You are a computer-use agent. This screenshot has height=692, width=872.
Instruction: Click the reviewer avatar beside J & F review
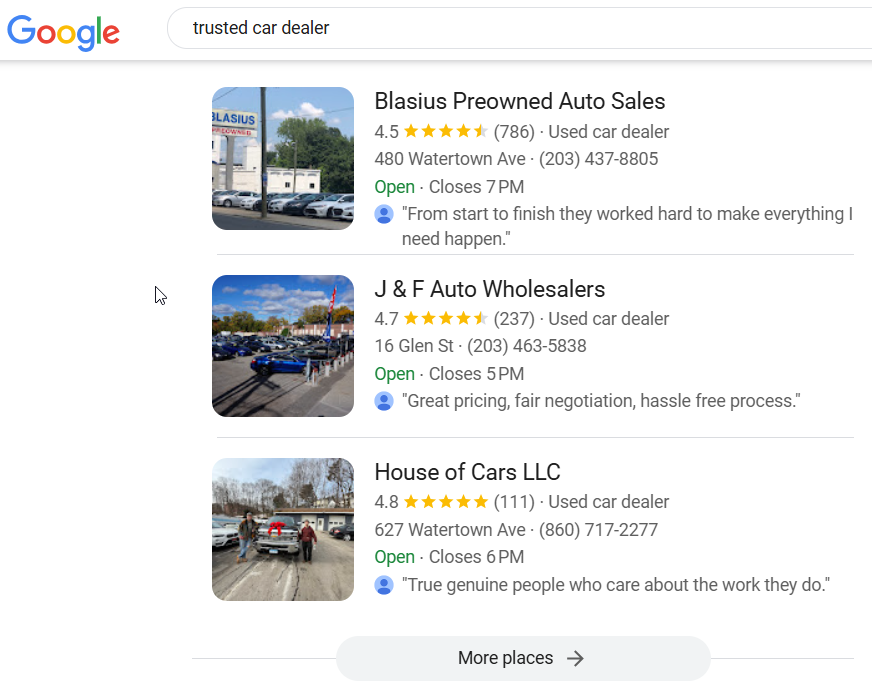click(x=383, y=401)
